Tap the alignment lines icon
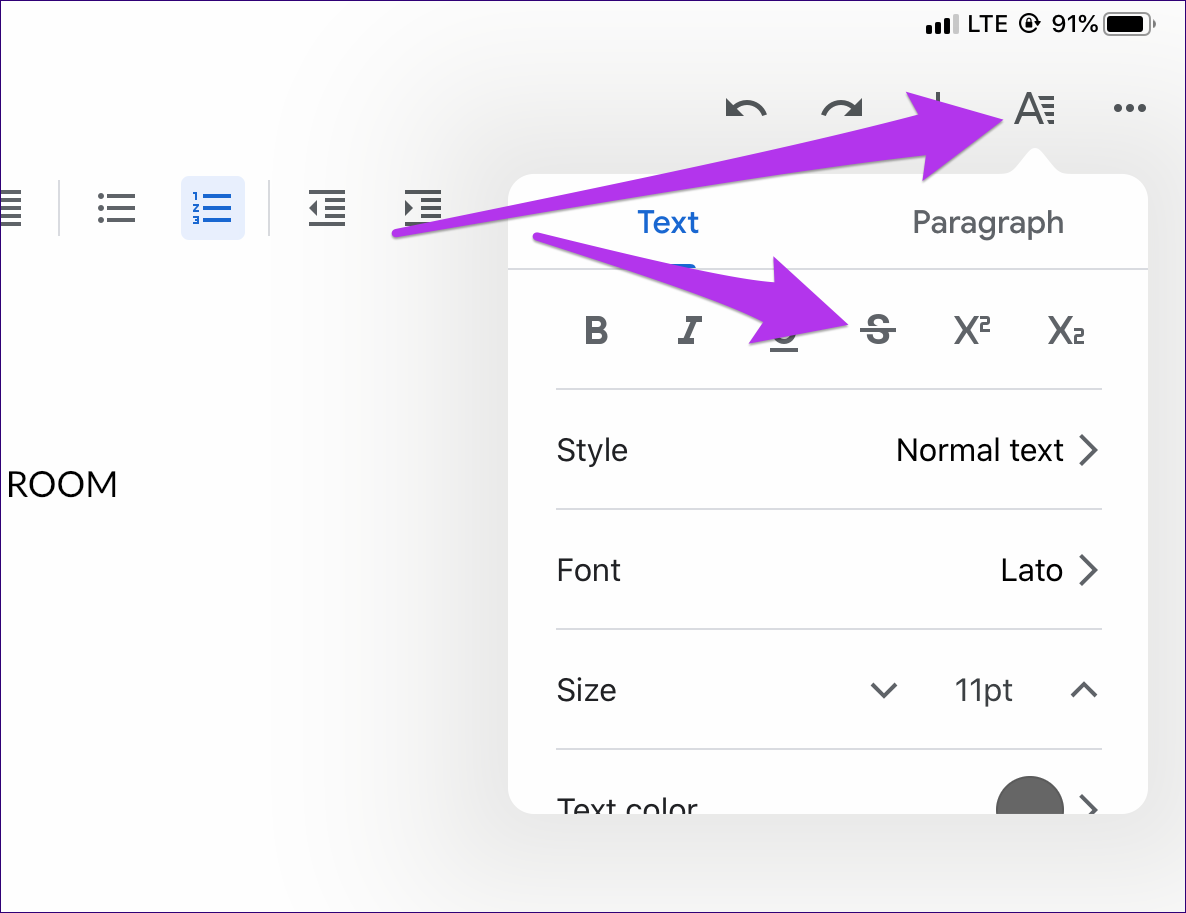The width and height of the screenshot is (1186, 913). click(x=11, y=208)
